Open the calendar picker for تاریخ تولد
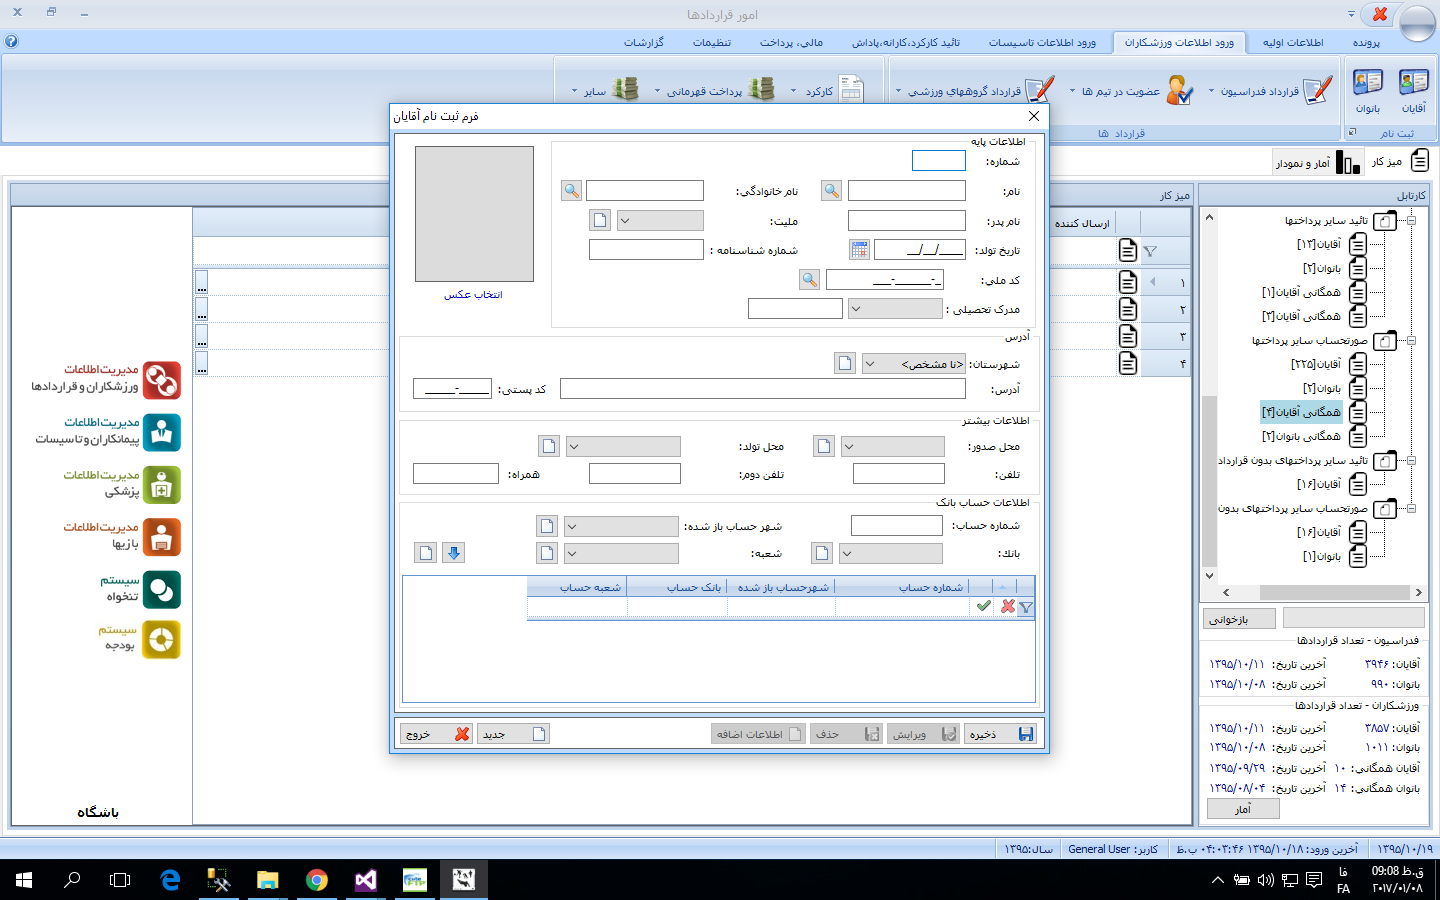 tap(859, 249)
